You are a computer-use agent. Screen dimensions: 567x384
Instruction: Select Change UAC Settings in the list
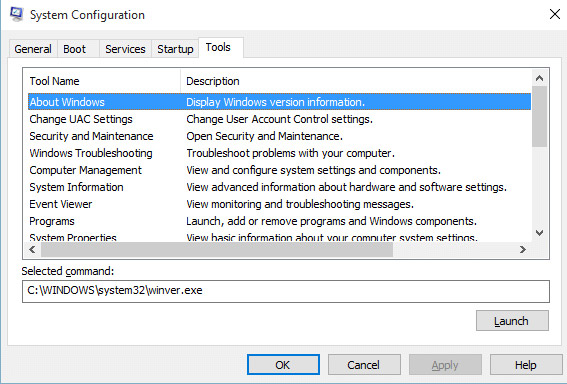pyautogui.click(x=279, y=119)
